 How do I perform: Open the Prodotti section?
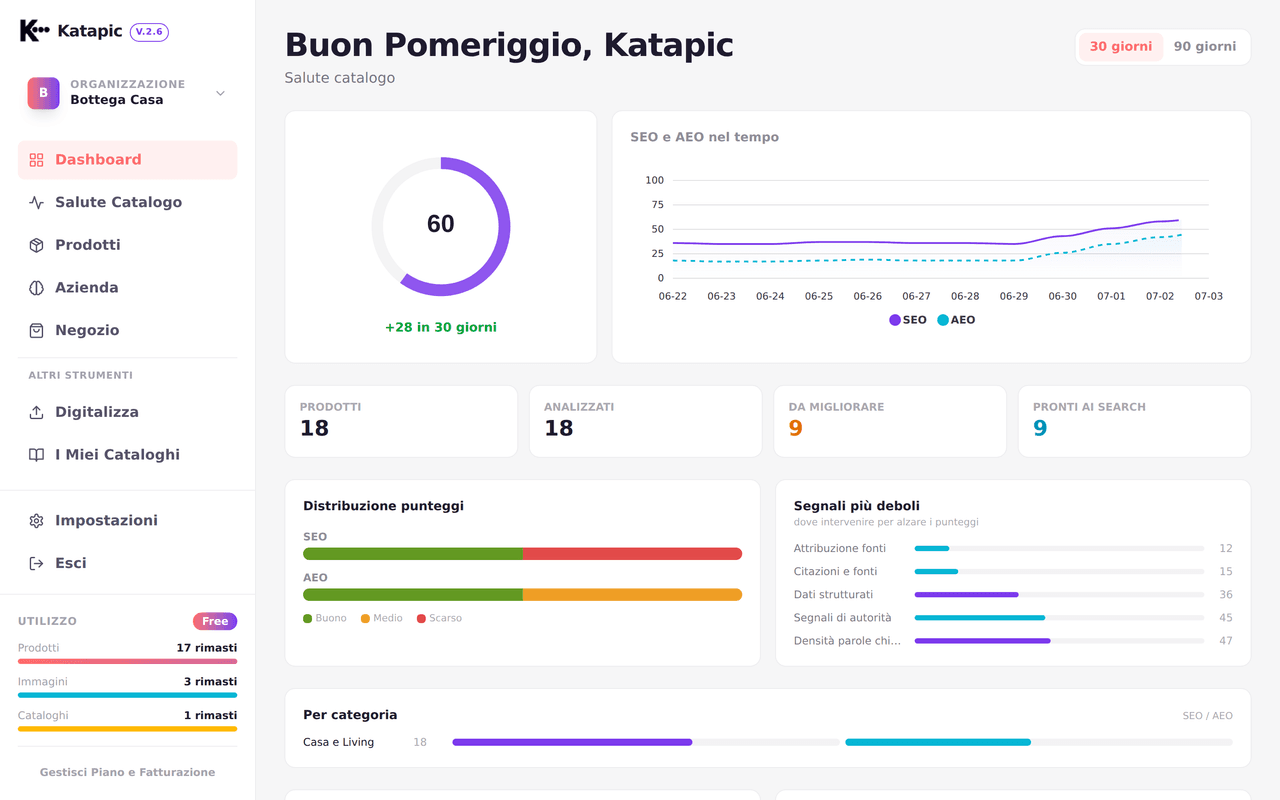(x=127, y=245)
